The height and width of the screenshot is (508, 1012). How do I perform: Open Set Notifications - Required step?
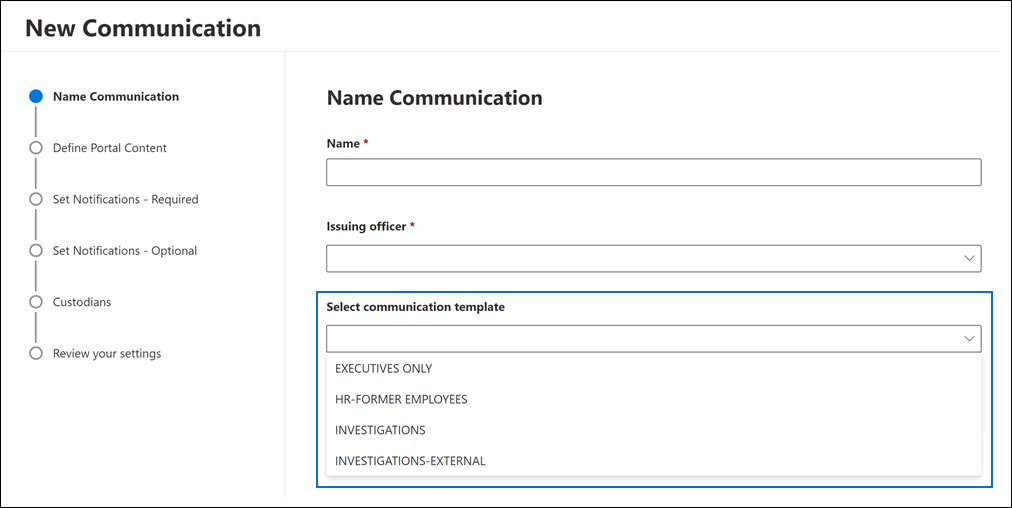[x=126, y=199]
